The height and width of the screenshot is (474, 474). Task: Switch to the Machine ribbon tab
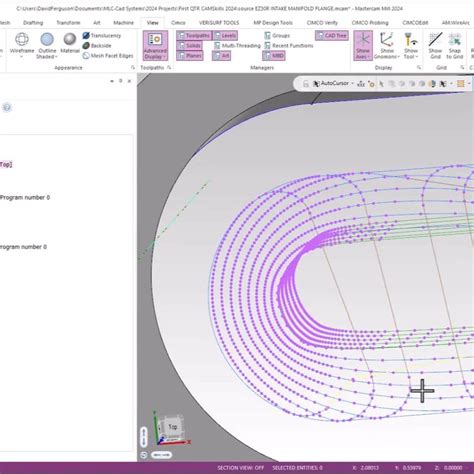(x=123, y=23)
